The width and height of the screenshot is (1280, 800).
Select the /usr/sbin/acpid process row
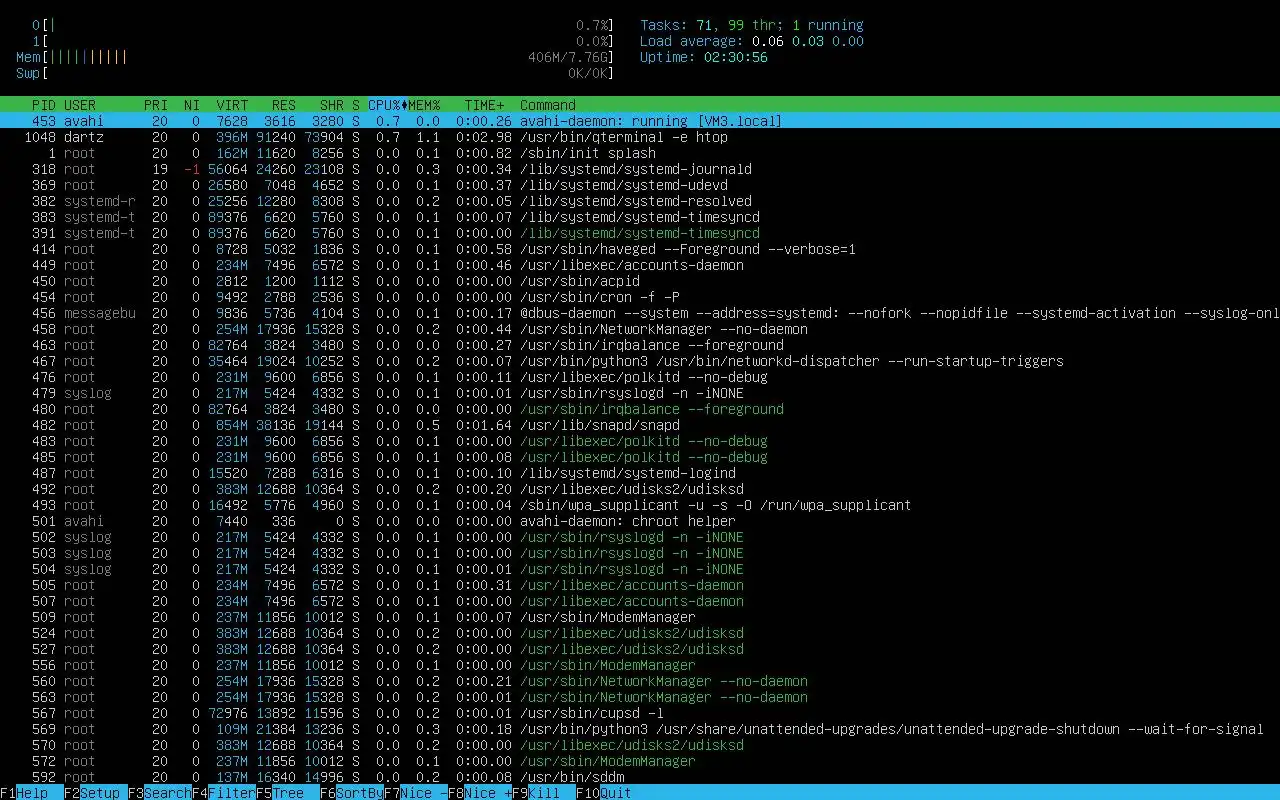[640, 281]
